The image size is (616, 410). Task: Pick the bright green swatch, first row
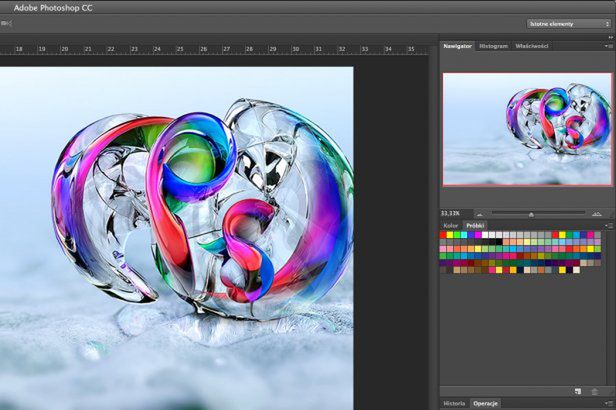(x=457, y=234)
